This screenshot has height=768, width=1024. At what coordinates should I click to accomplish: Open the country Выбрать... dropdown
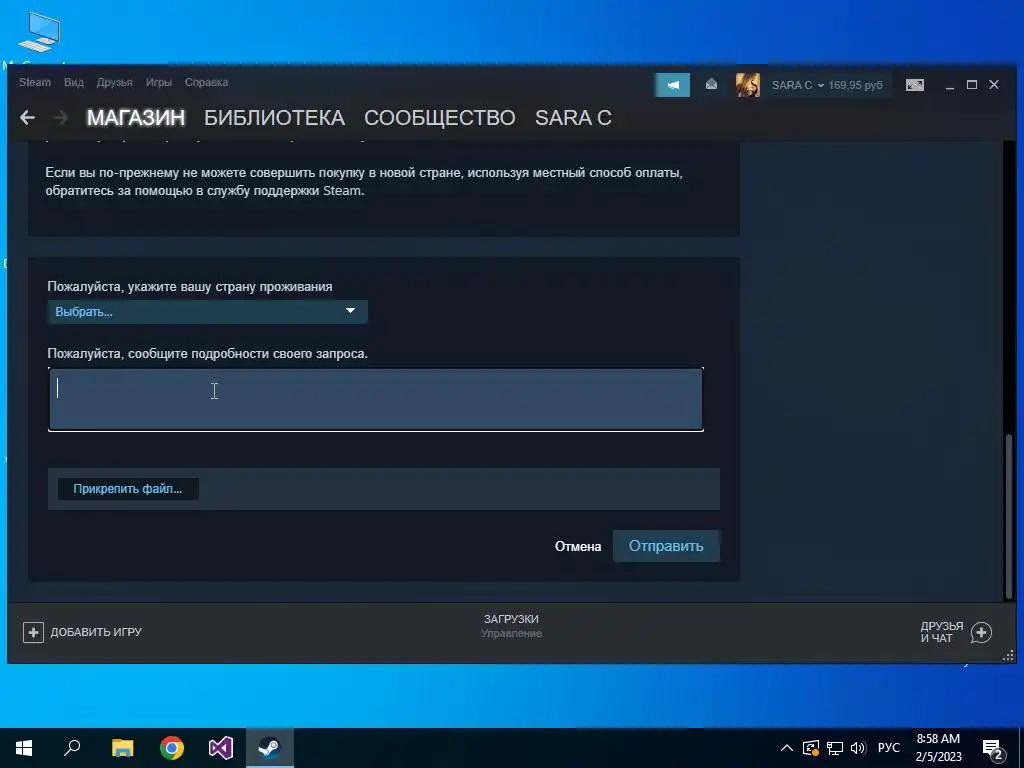click(x=208, y=312)
